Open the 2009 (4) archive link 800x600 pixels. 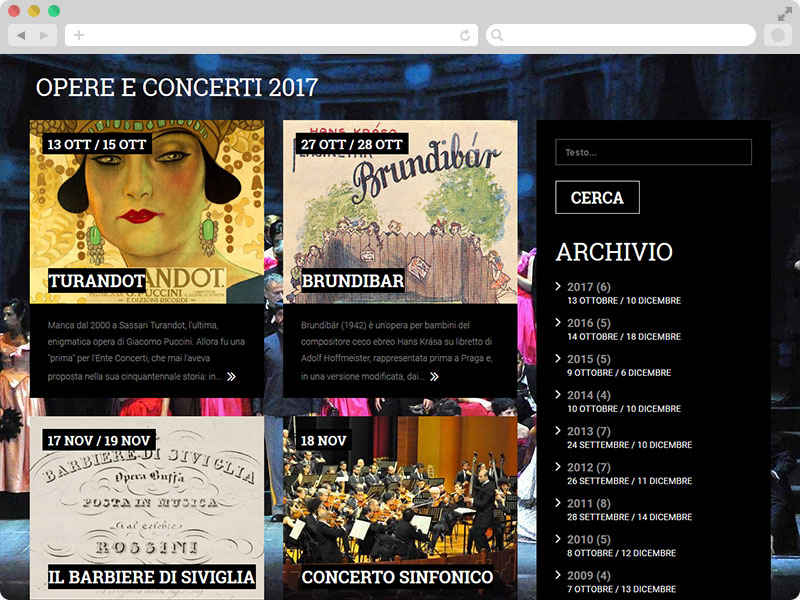click(x=589, y=576)
